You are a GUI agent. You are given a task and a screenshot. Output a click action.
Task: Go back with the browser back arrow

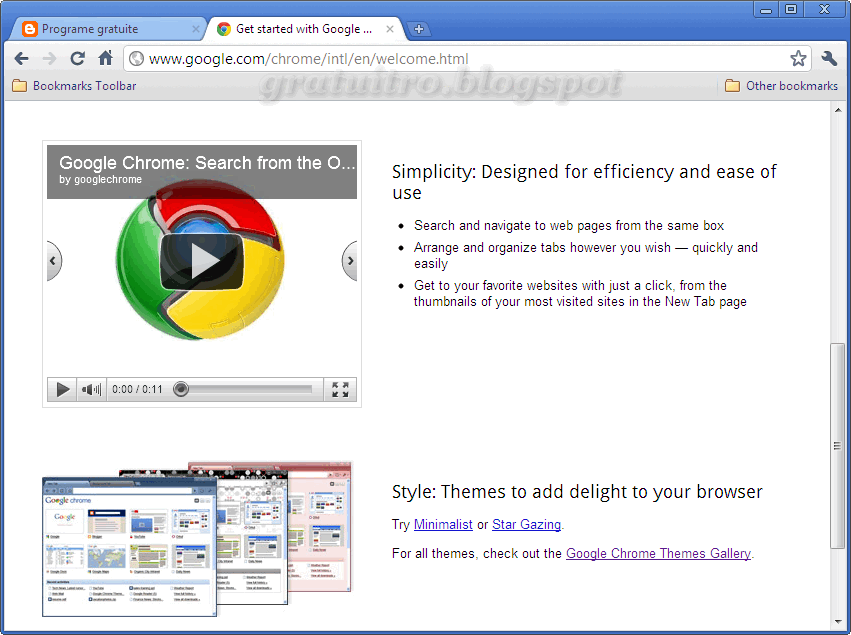[21, 58]
